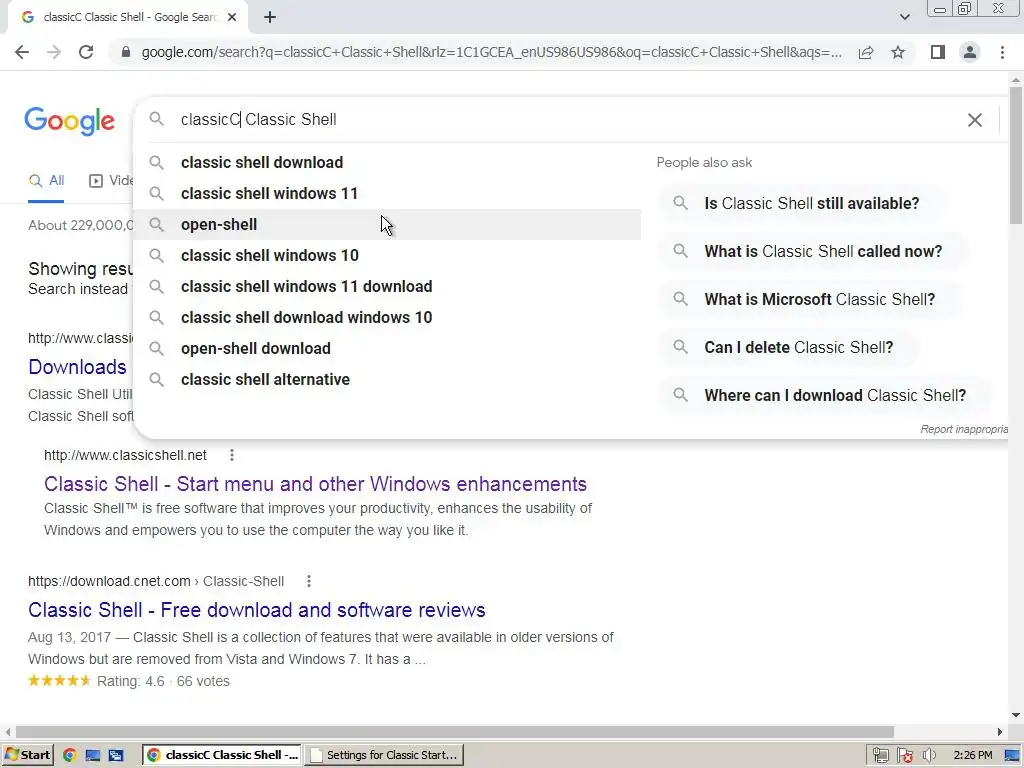Pick the 'open-shell download' suggestion

[387, 349]
